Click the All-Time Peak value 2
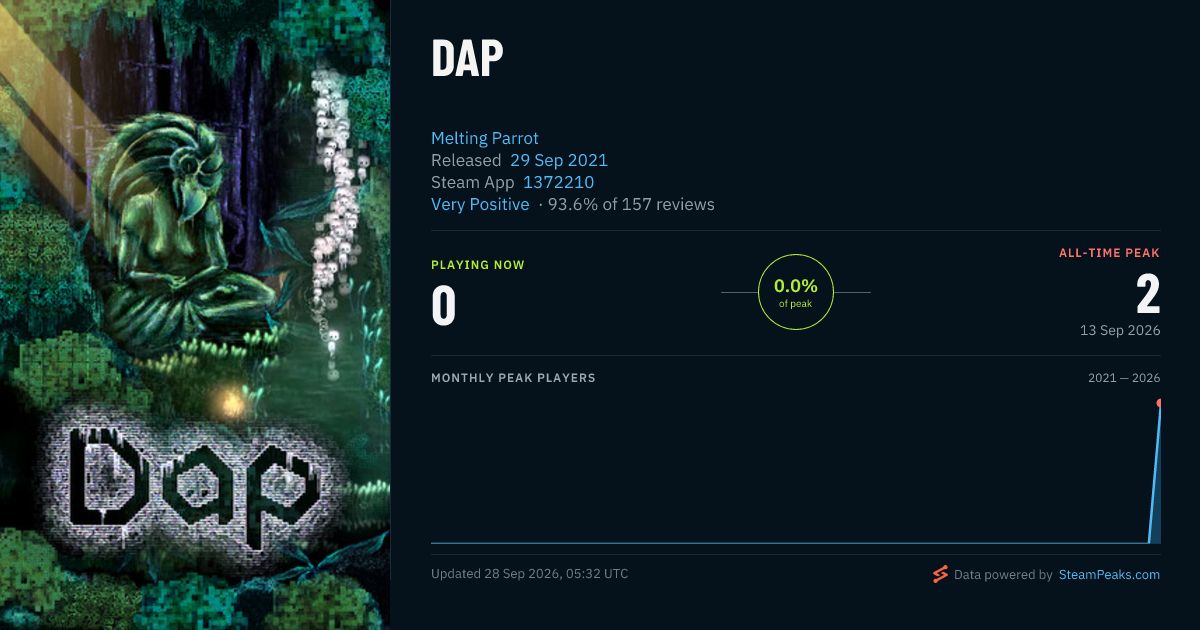This screenshot has width=1200, height=630. pos(1148,295)
